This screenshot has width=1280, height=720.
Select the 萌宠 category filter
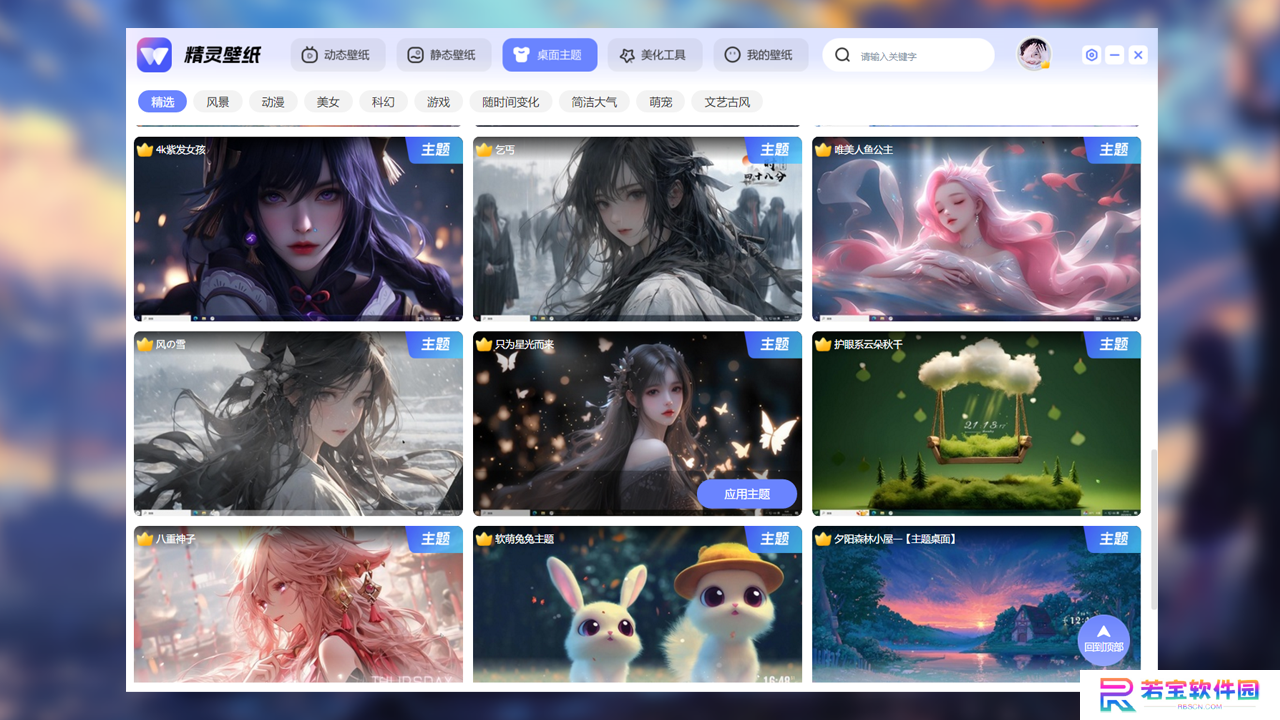point(661,102)
